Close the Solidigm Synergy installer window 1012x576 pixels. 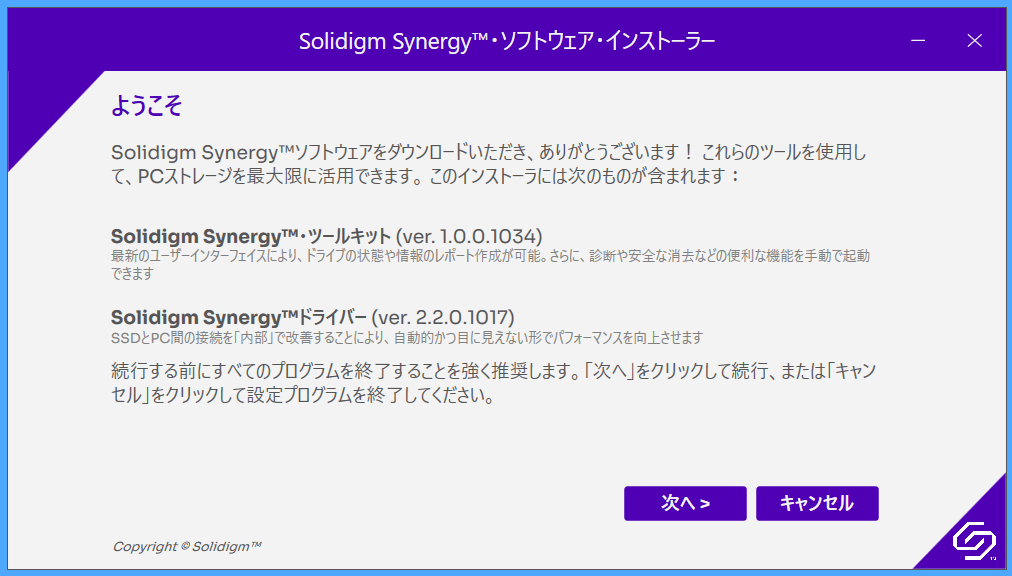coord(975,41)
